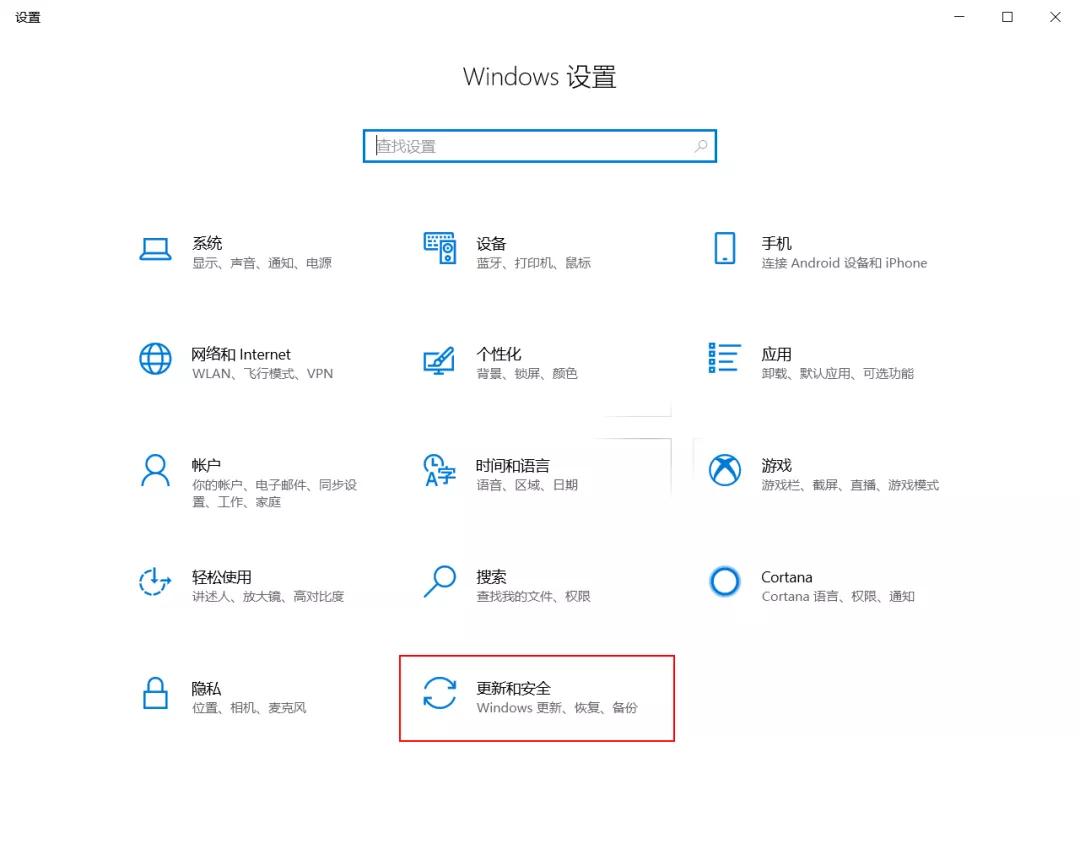The width and height of the screenshot is (1080, 844).
Task: Click the search magnifier in the search box
Action: [x=700, y=145]
